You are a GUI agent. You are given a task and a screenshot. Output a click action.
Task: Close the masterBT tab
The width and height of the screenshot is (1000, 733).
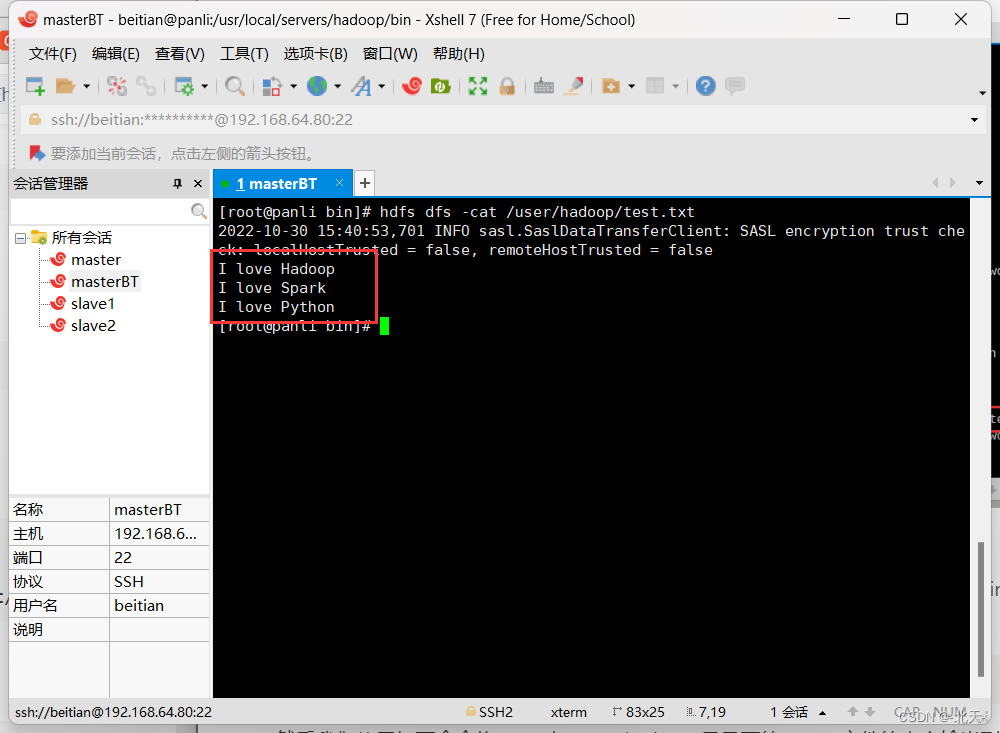tap(339, 183)
